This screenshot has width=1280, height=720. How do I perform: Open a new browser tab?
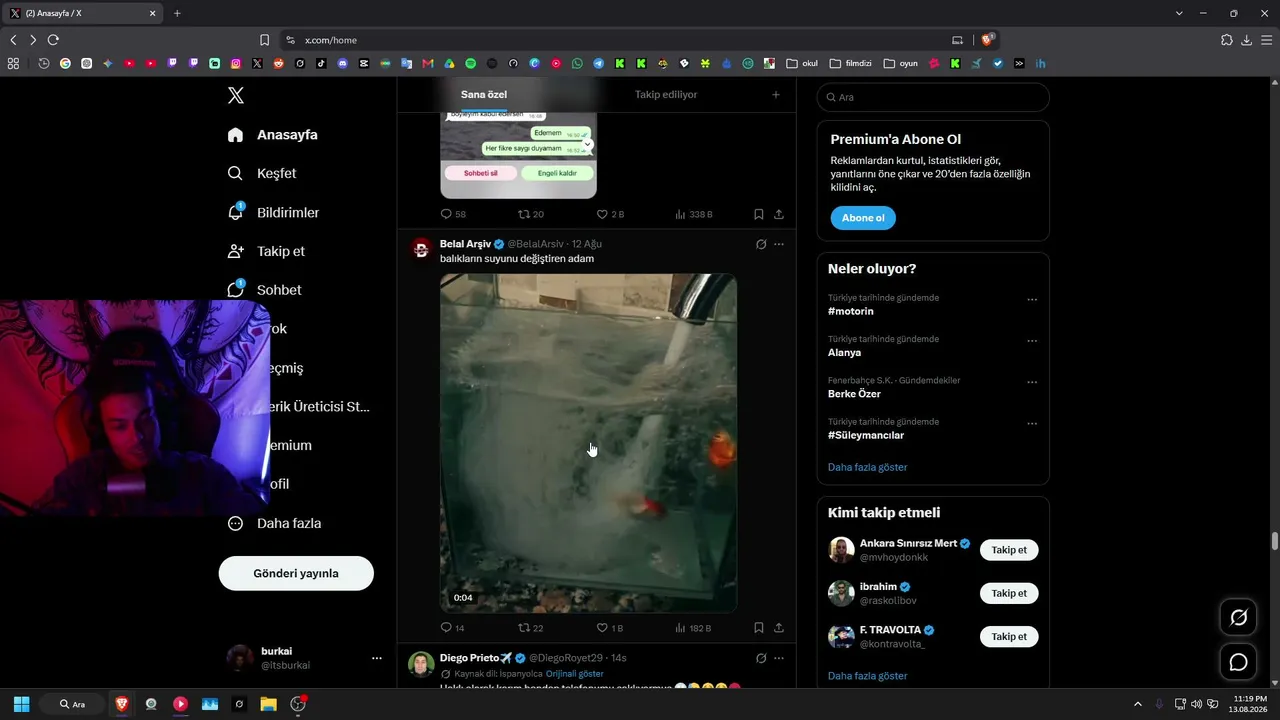[x=177, y=13]
